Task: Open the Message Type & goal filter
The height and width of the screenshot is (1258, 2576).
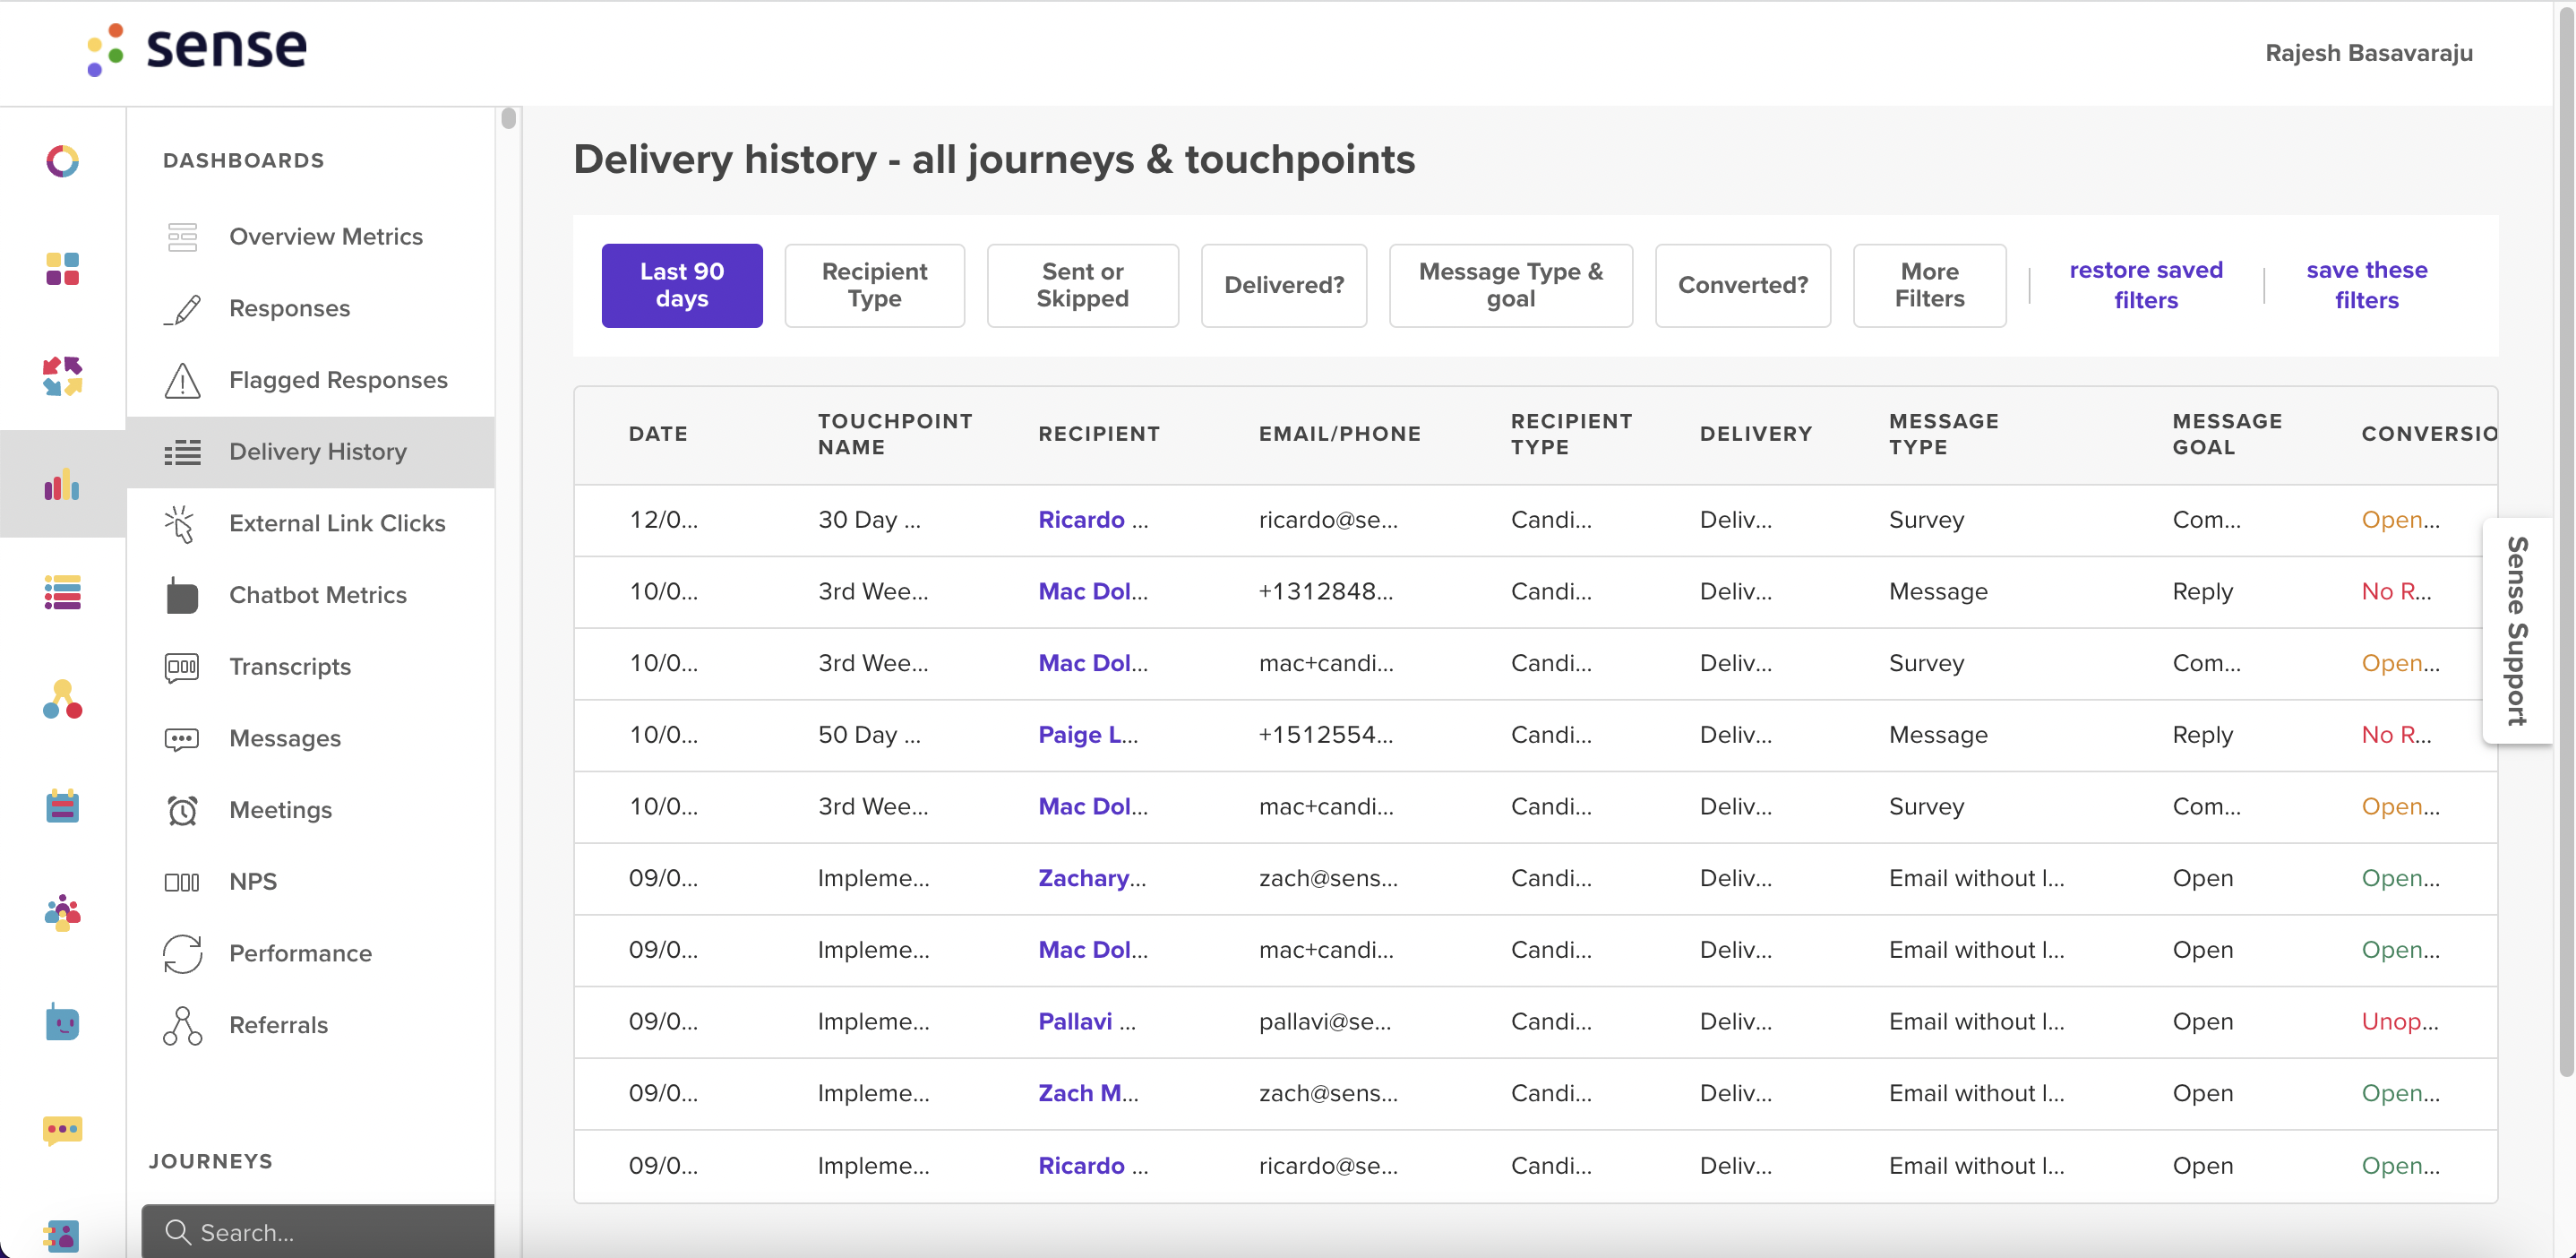Action: [1510, 285]
